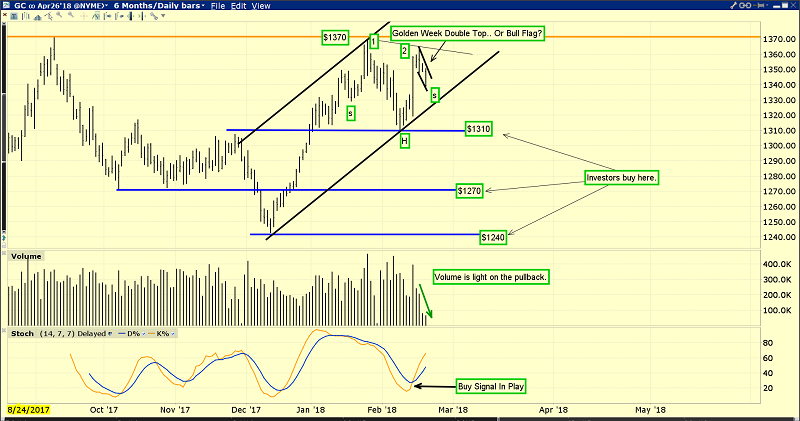
Task: Click the studies/indicator toolbar icon
Action: (x=37, y=17)
